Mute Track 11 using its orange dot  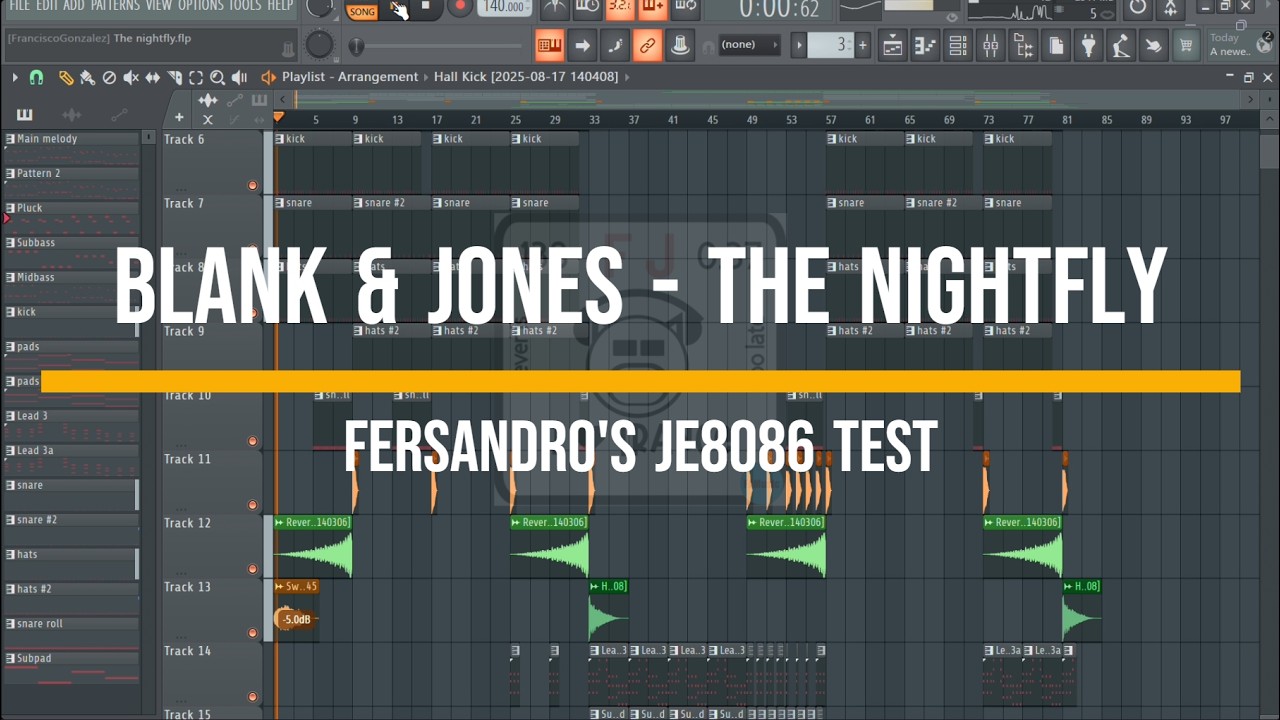click(x=252, y=505)
